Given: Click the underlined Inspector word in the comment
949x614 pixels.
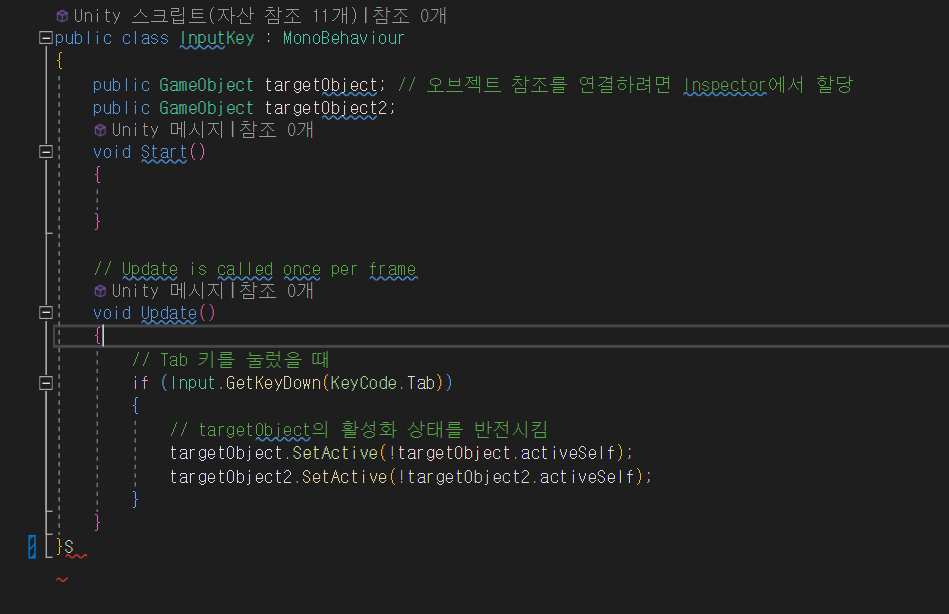Looking at the screenshot, I should pos(725,85).
